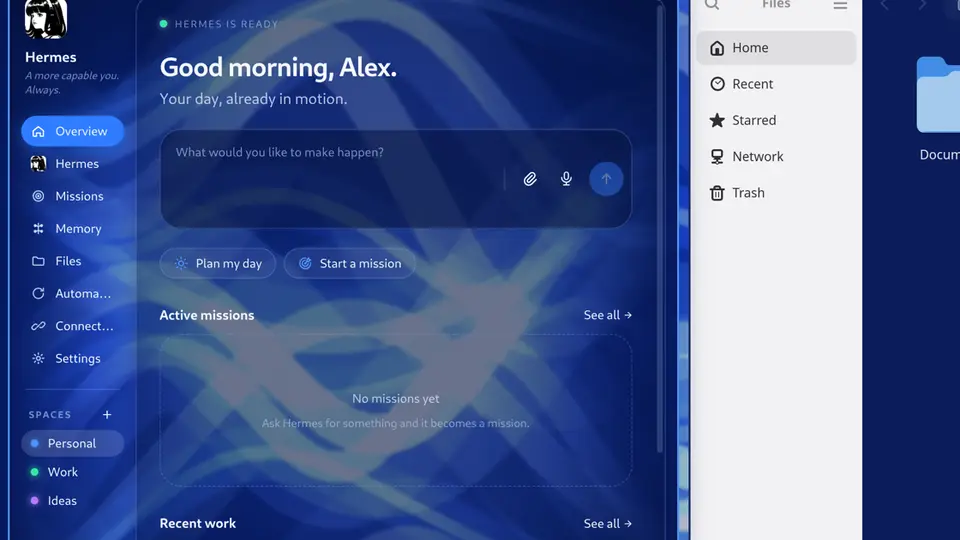
Task: Open the Automations sidebar entry
Action: [x=72, y=293]
